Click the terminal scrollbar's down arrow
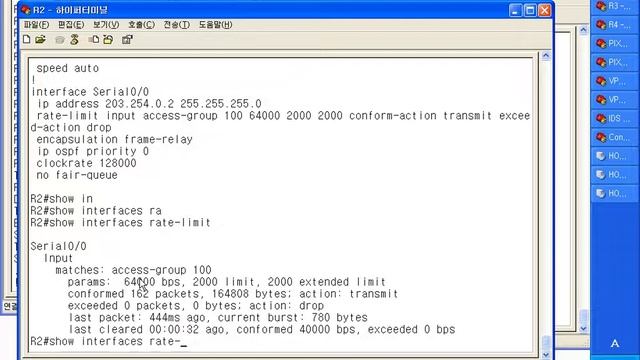 546,355
